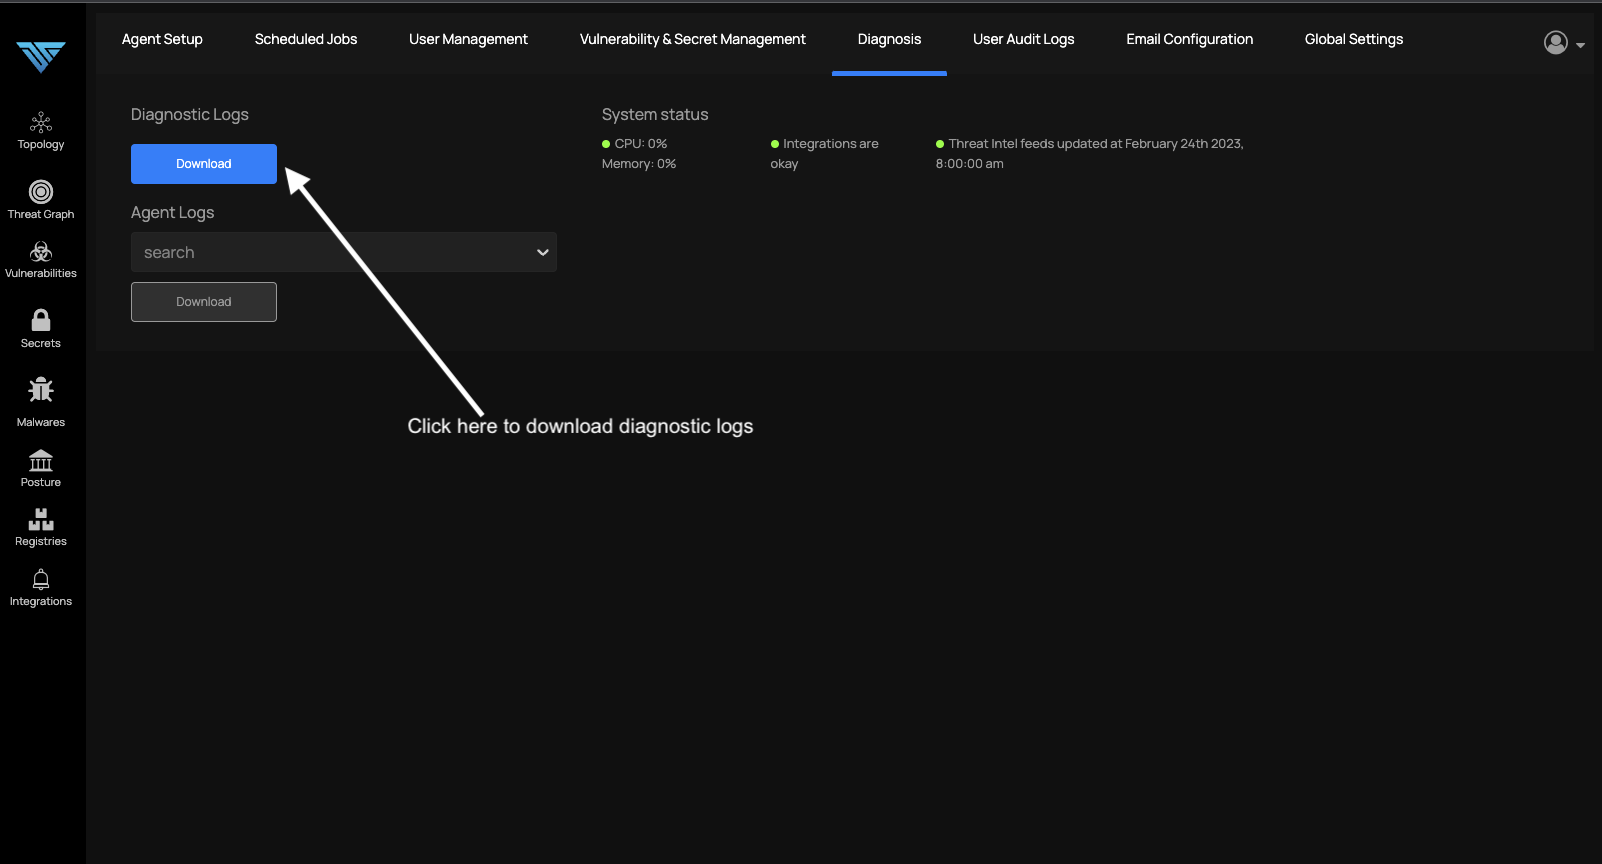This screenshot has width=1602, height=864.
Task: Open the Email Configuration tab
Action: pos(1190,39)
